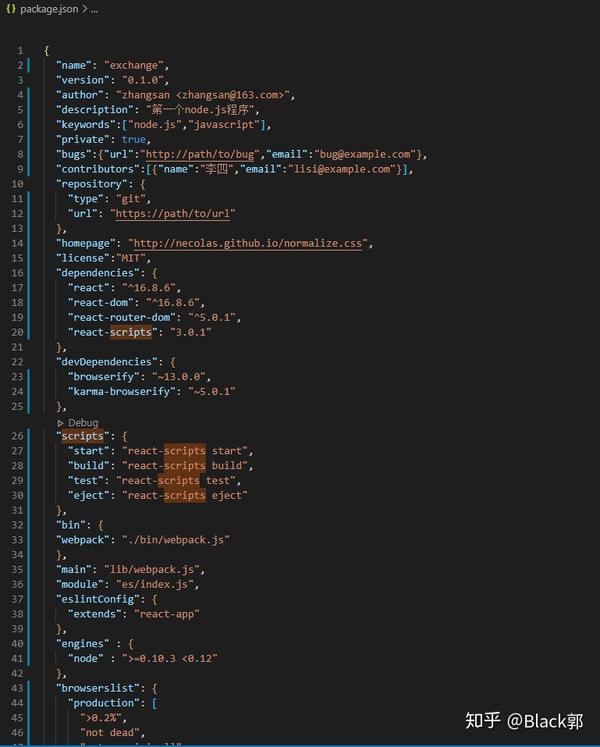This screenshot has height=747, width=600.
Task: Click the "engines" key
Action: tap(83, 644)
